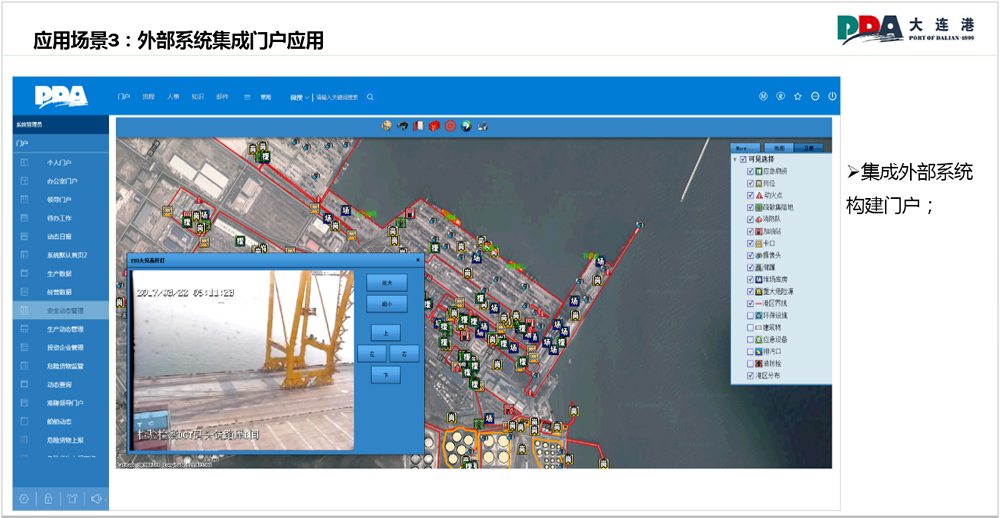Open the hamburger menu icon beside 常用

point(247,97)
